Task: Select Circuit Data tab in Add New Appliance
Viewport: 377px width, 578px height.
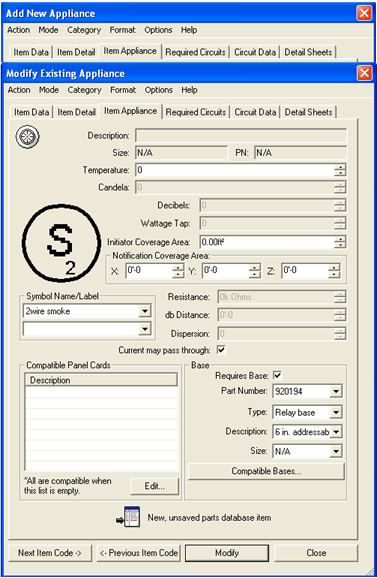Action: coord(255,52)
